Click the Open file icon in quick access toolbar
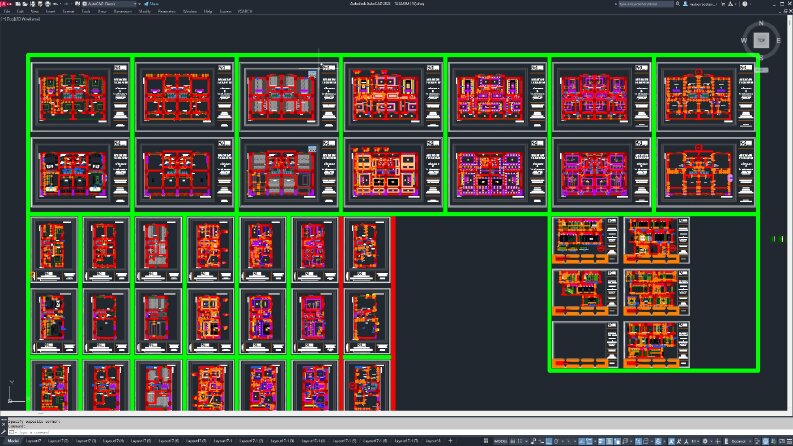Image resolution: width=793 pixels, height=446 pixels. point(25,4)
